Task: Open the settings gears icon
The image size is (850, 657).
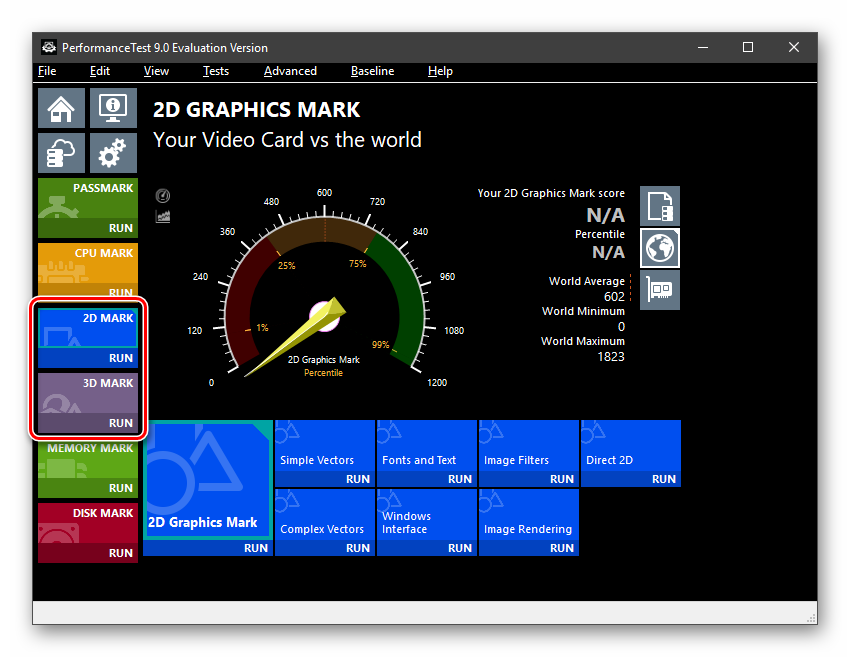Action: click(x=113, y=153)
